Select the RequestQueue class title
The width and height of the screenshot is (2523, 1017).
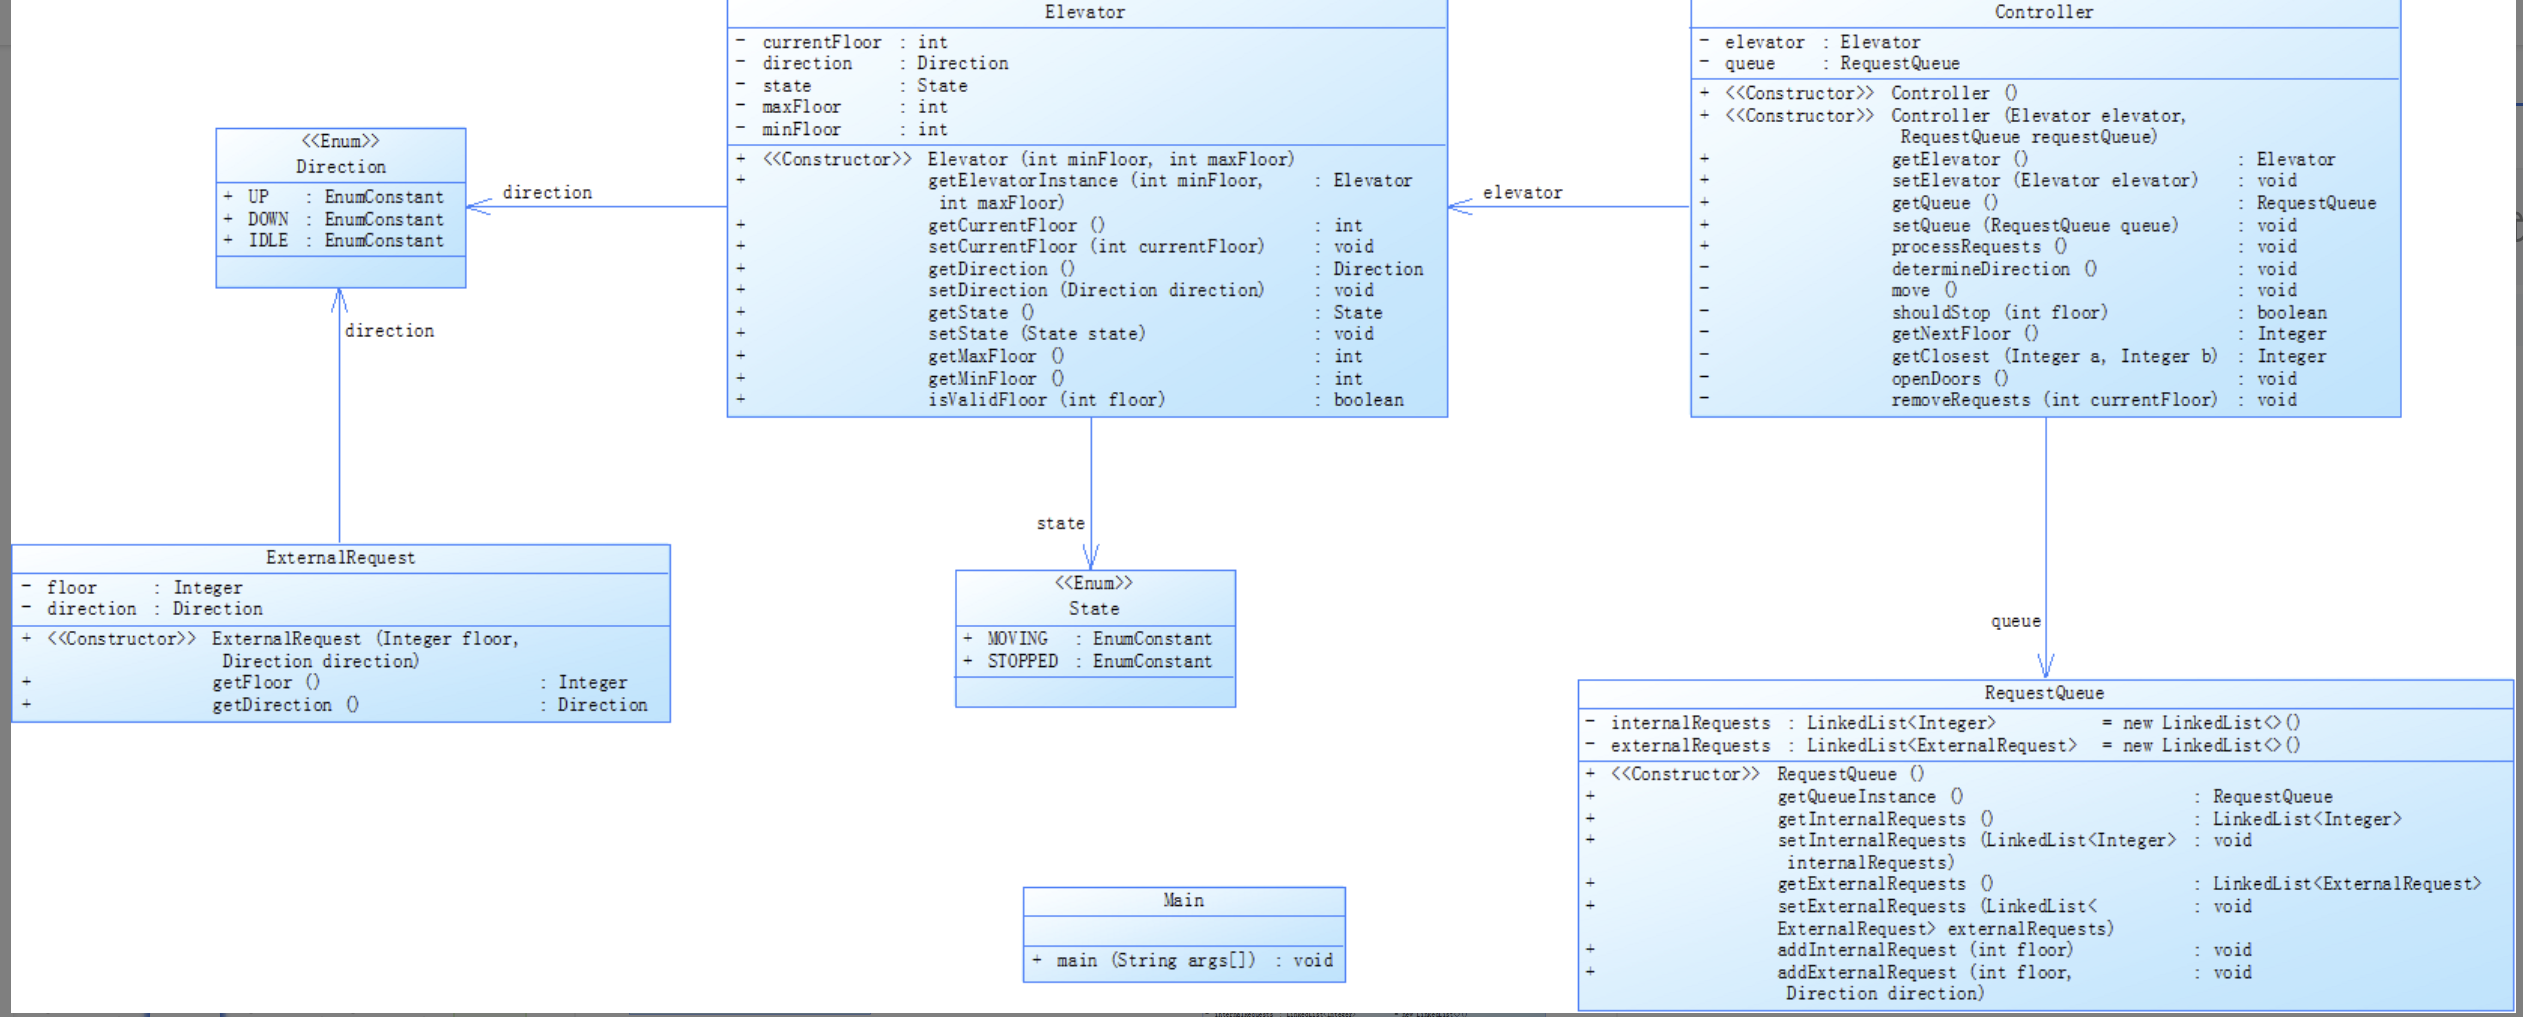[2044, 693]
